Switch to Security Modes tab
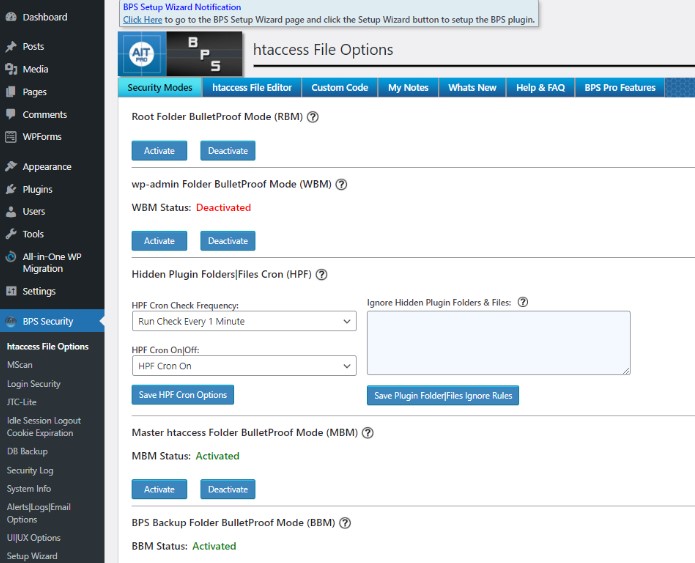This screenshot has width=695, height=563. pos(160,87)
